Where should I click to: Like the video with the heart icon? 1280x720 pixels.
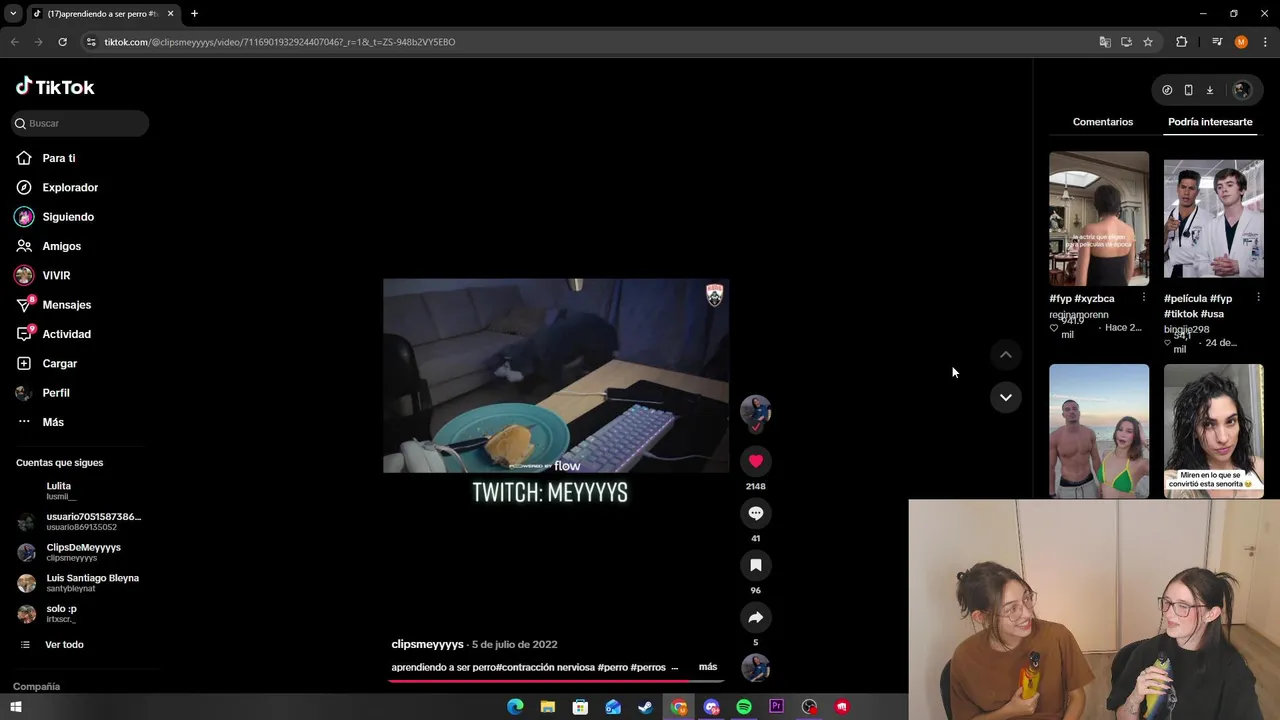click(756, 461)
